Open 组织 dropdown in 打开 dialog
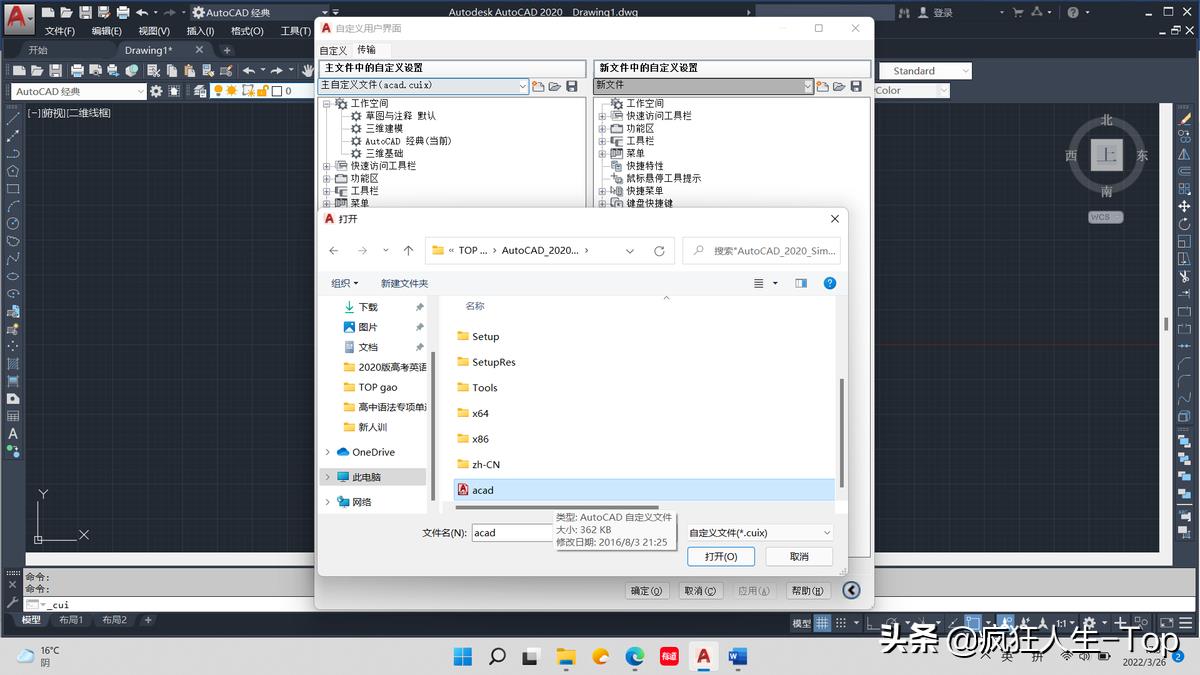Viewport: 1200px width, 675px height. 345,284
